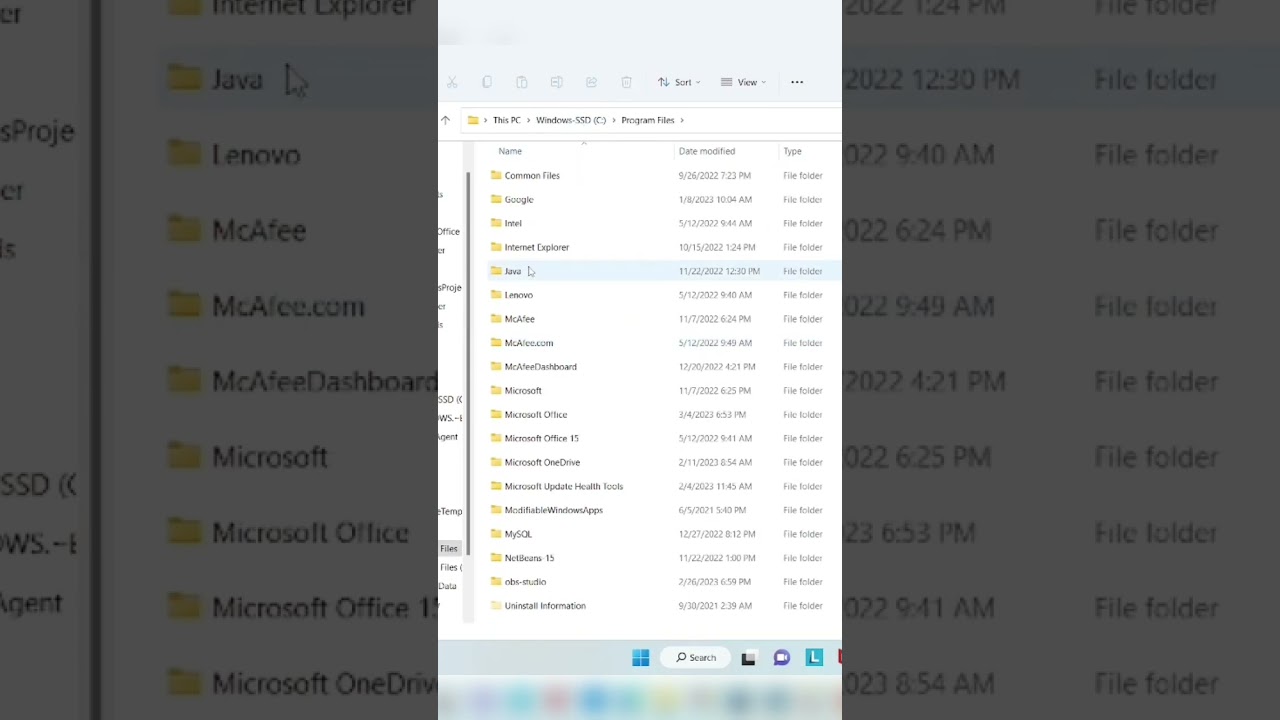
Task: Open the Chat app on taskbar
Action: tap(781, 657)
